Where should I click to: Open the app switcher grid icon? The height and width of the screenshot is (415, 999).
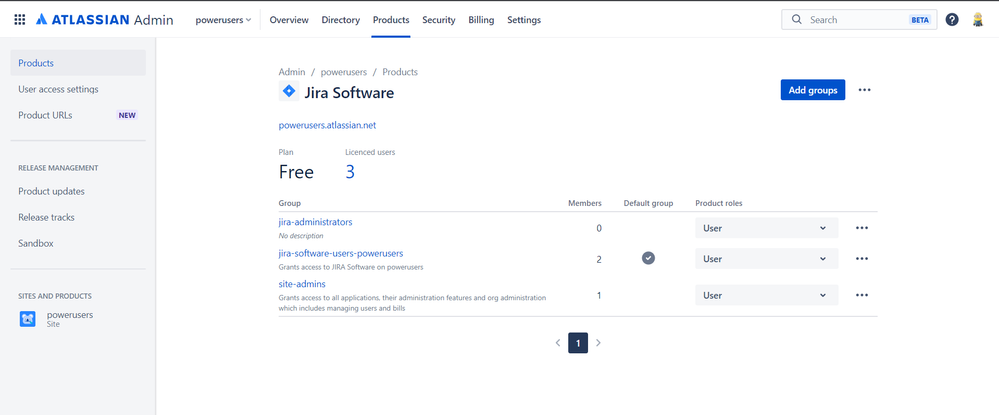pos(19,20)
